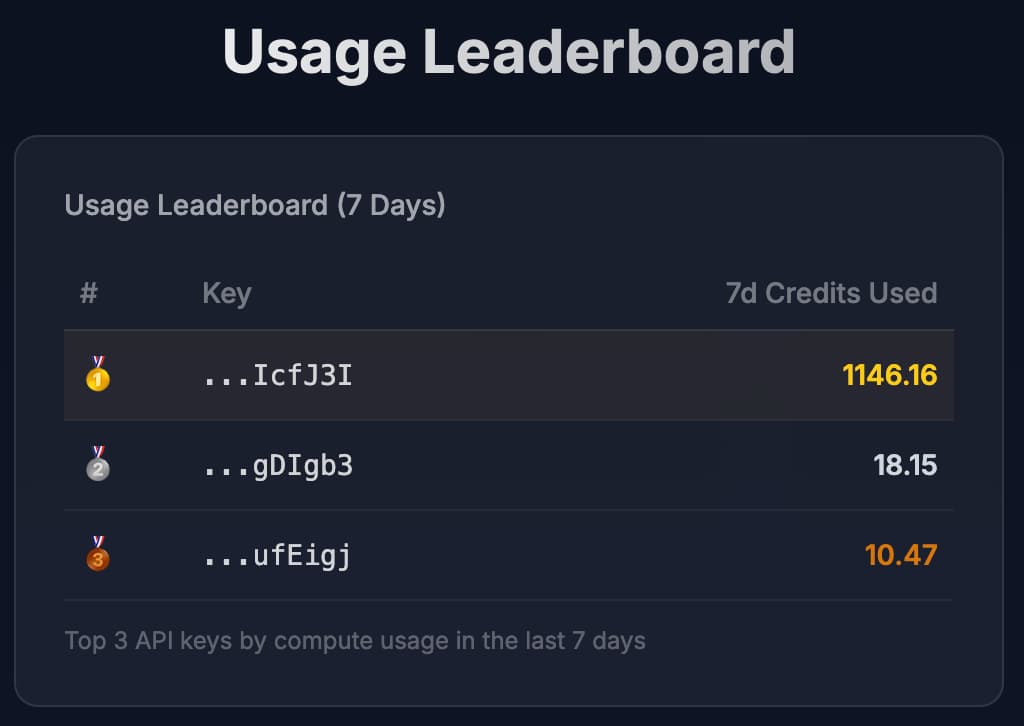Select the highlighted first-place table row
This screenshot has height=726, width=1024.
coord(560,376)
